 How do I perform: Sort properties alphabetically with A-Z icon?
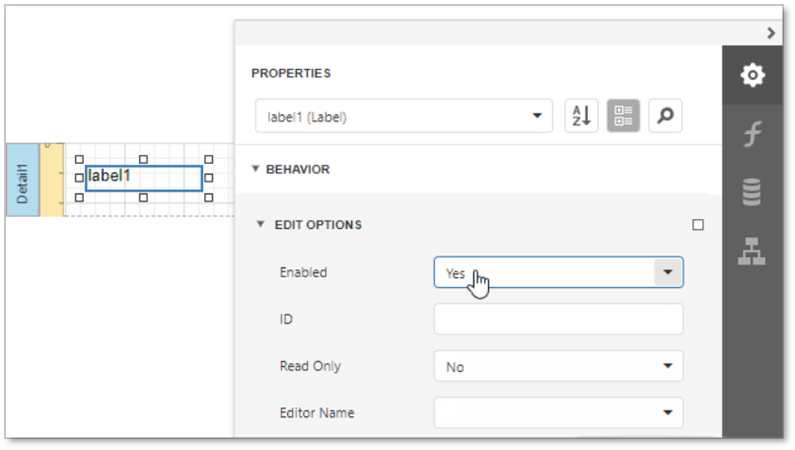(581, 116)
